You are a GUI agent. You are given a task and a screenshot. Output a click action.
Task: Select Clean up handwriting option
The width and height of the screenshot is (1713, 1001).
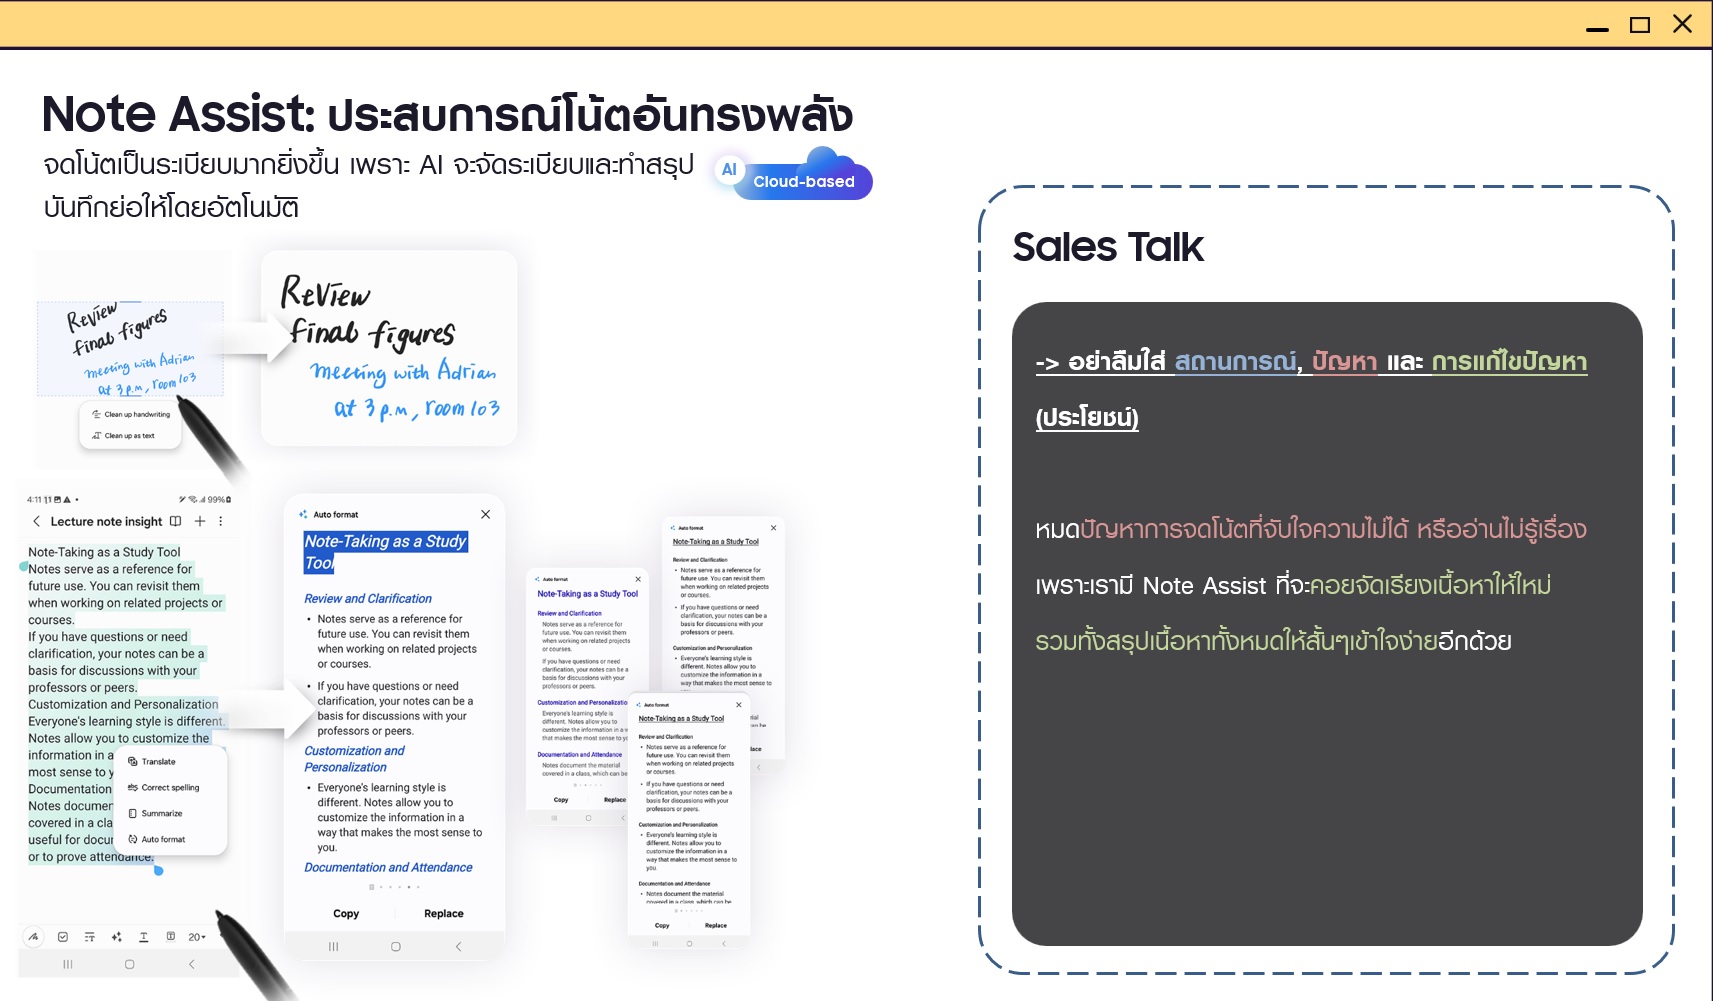[131, 414]
